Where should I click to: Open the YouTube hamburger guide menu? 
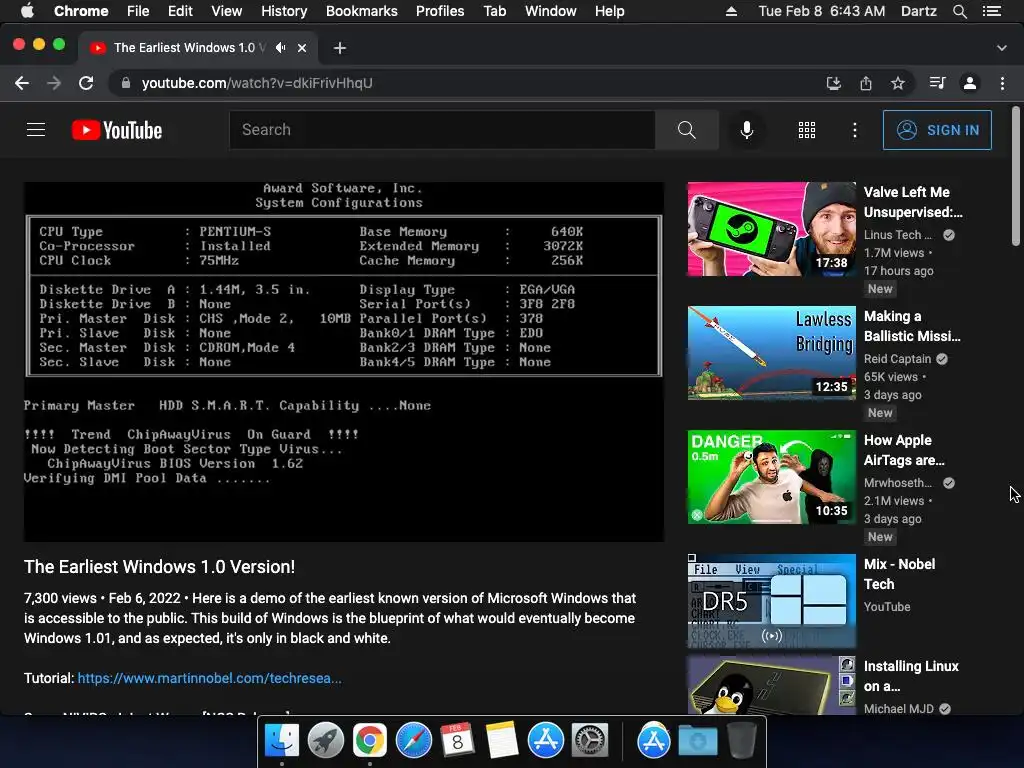[36, 130]
